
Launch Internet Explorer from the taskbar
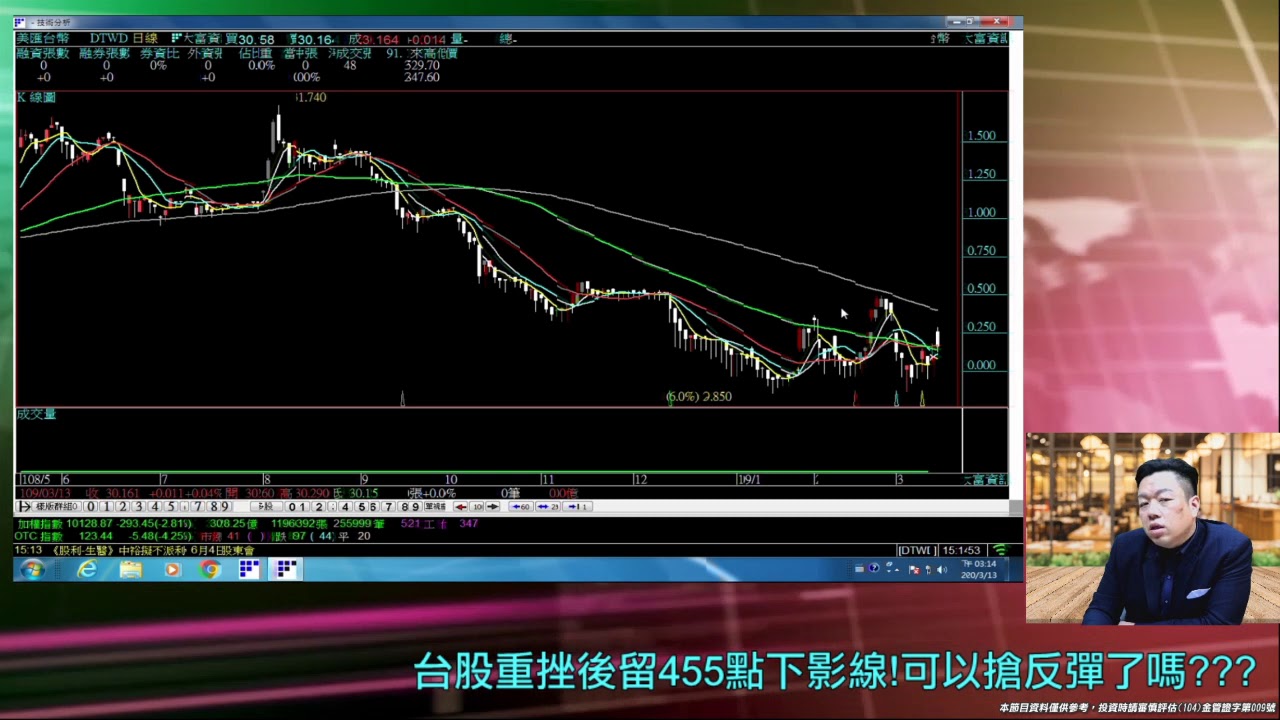(x=87, y=569)
